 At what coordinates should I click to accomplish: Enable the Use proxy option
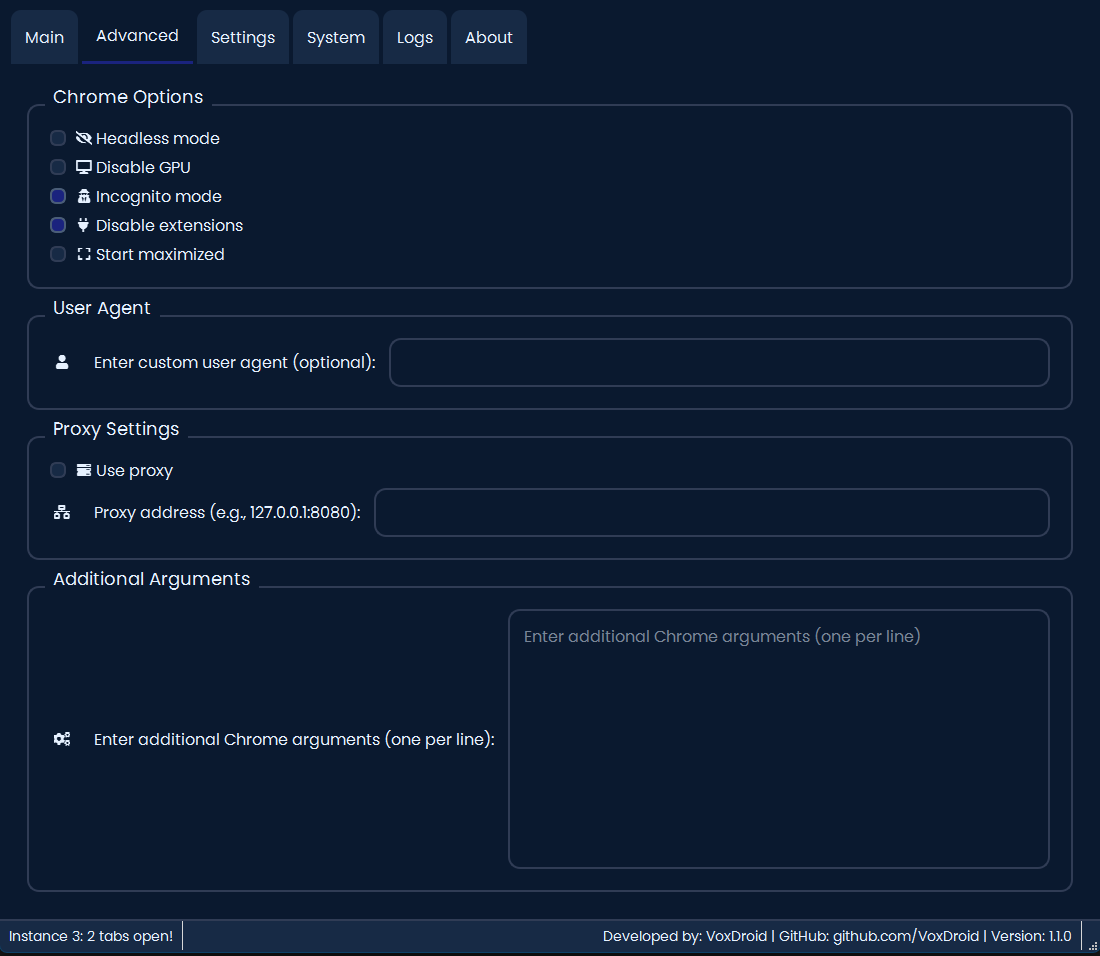(x=57, y=470)
